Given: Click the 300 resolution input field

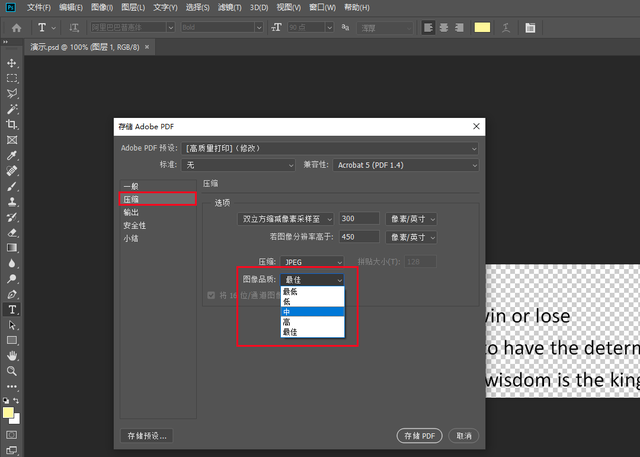Looking at the screenshot, I should [x=358, y=218].
